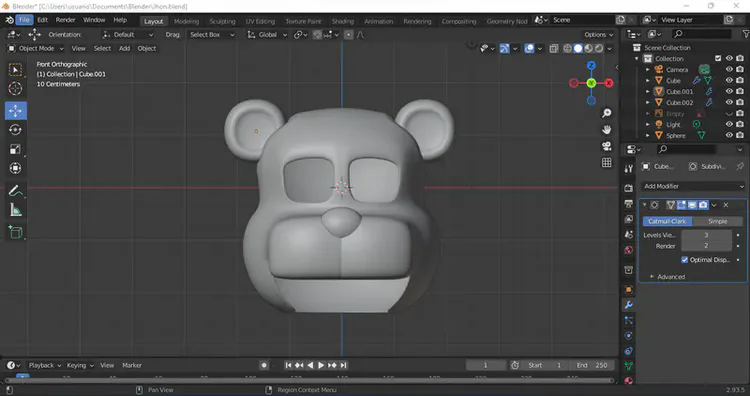Image resolution: width=750 pixels, height=396 pixels.
Task: Select the Transform tool
Action: coord(15,168)
